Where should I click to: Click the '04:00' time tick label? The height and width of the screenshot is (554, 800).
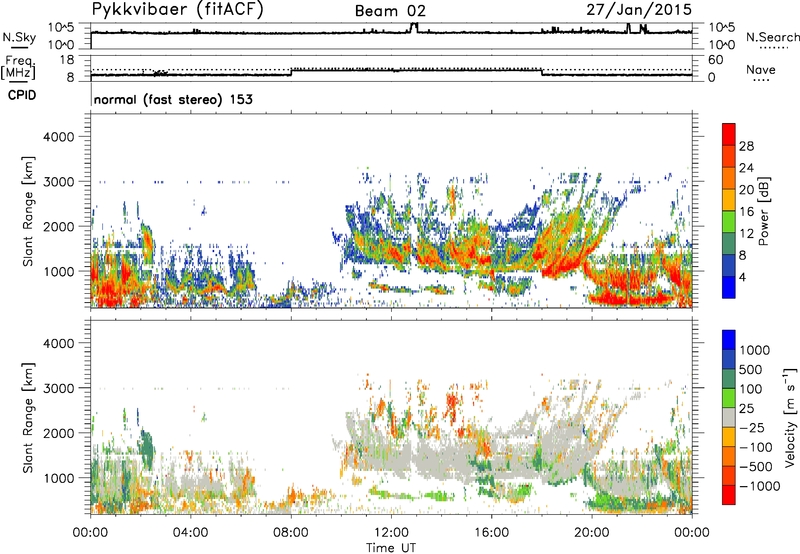click(x=190, y=533)
